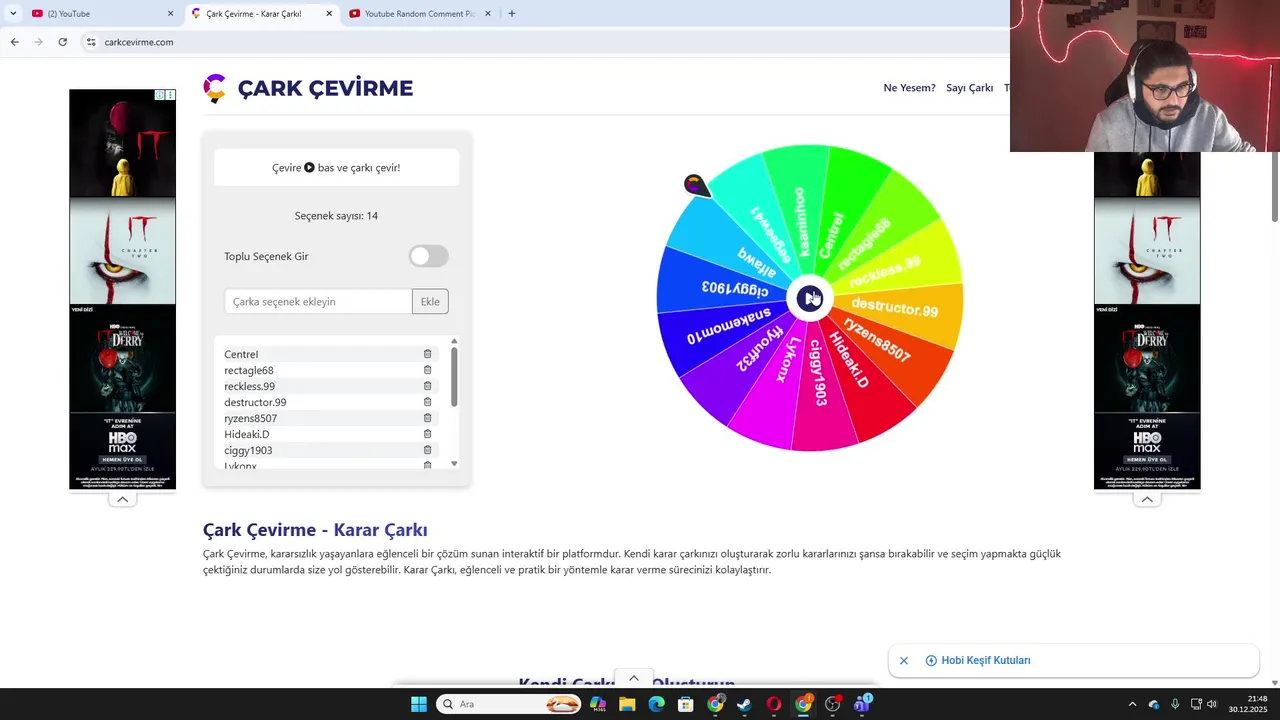Open Steam from the taskbar
The height and width of the screenshot is (720, 1280).
coord(744,704)
